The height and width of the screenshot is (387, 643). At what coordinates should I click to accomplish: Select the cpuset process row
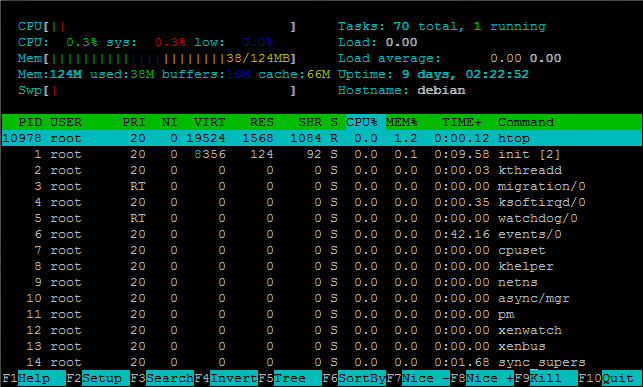tap(322, 250)
